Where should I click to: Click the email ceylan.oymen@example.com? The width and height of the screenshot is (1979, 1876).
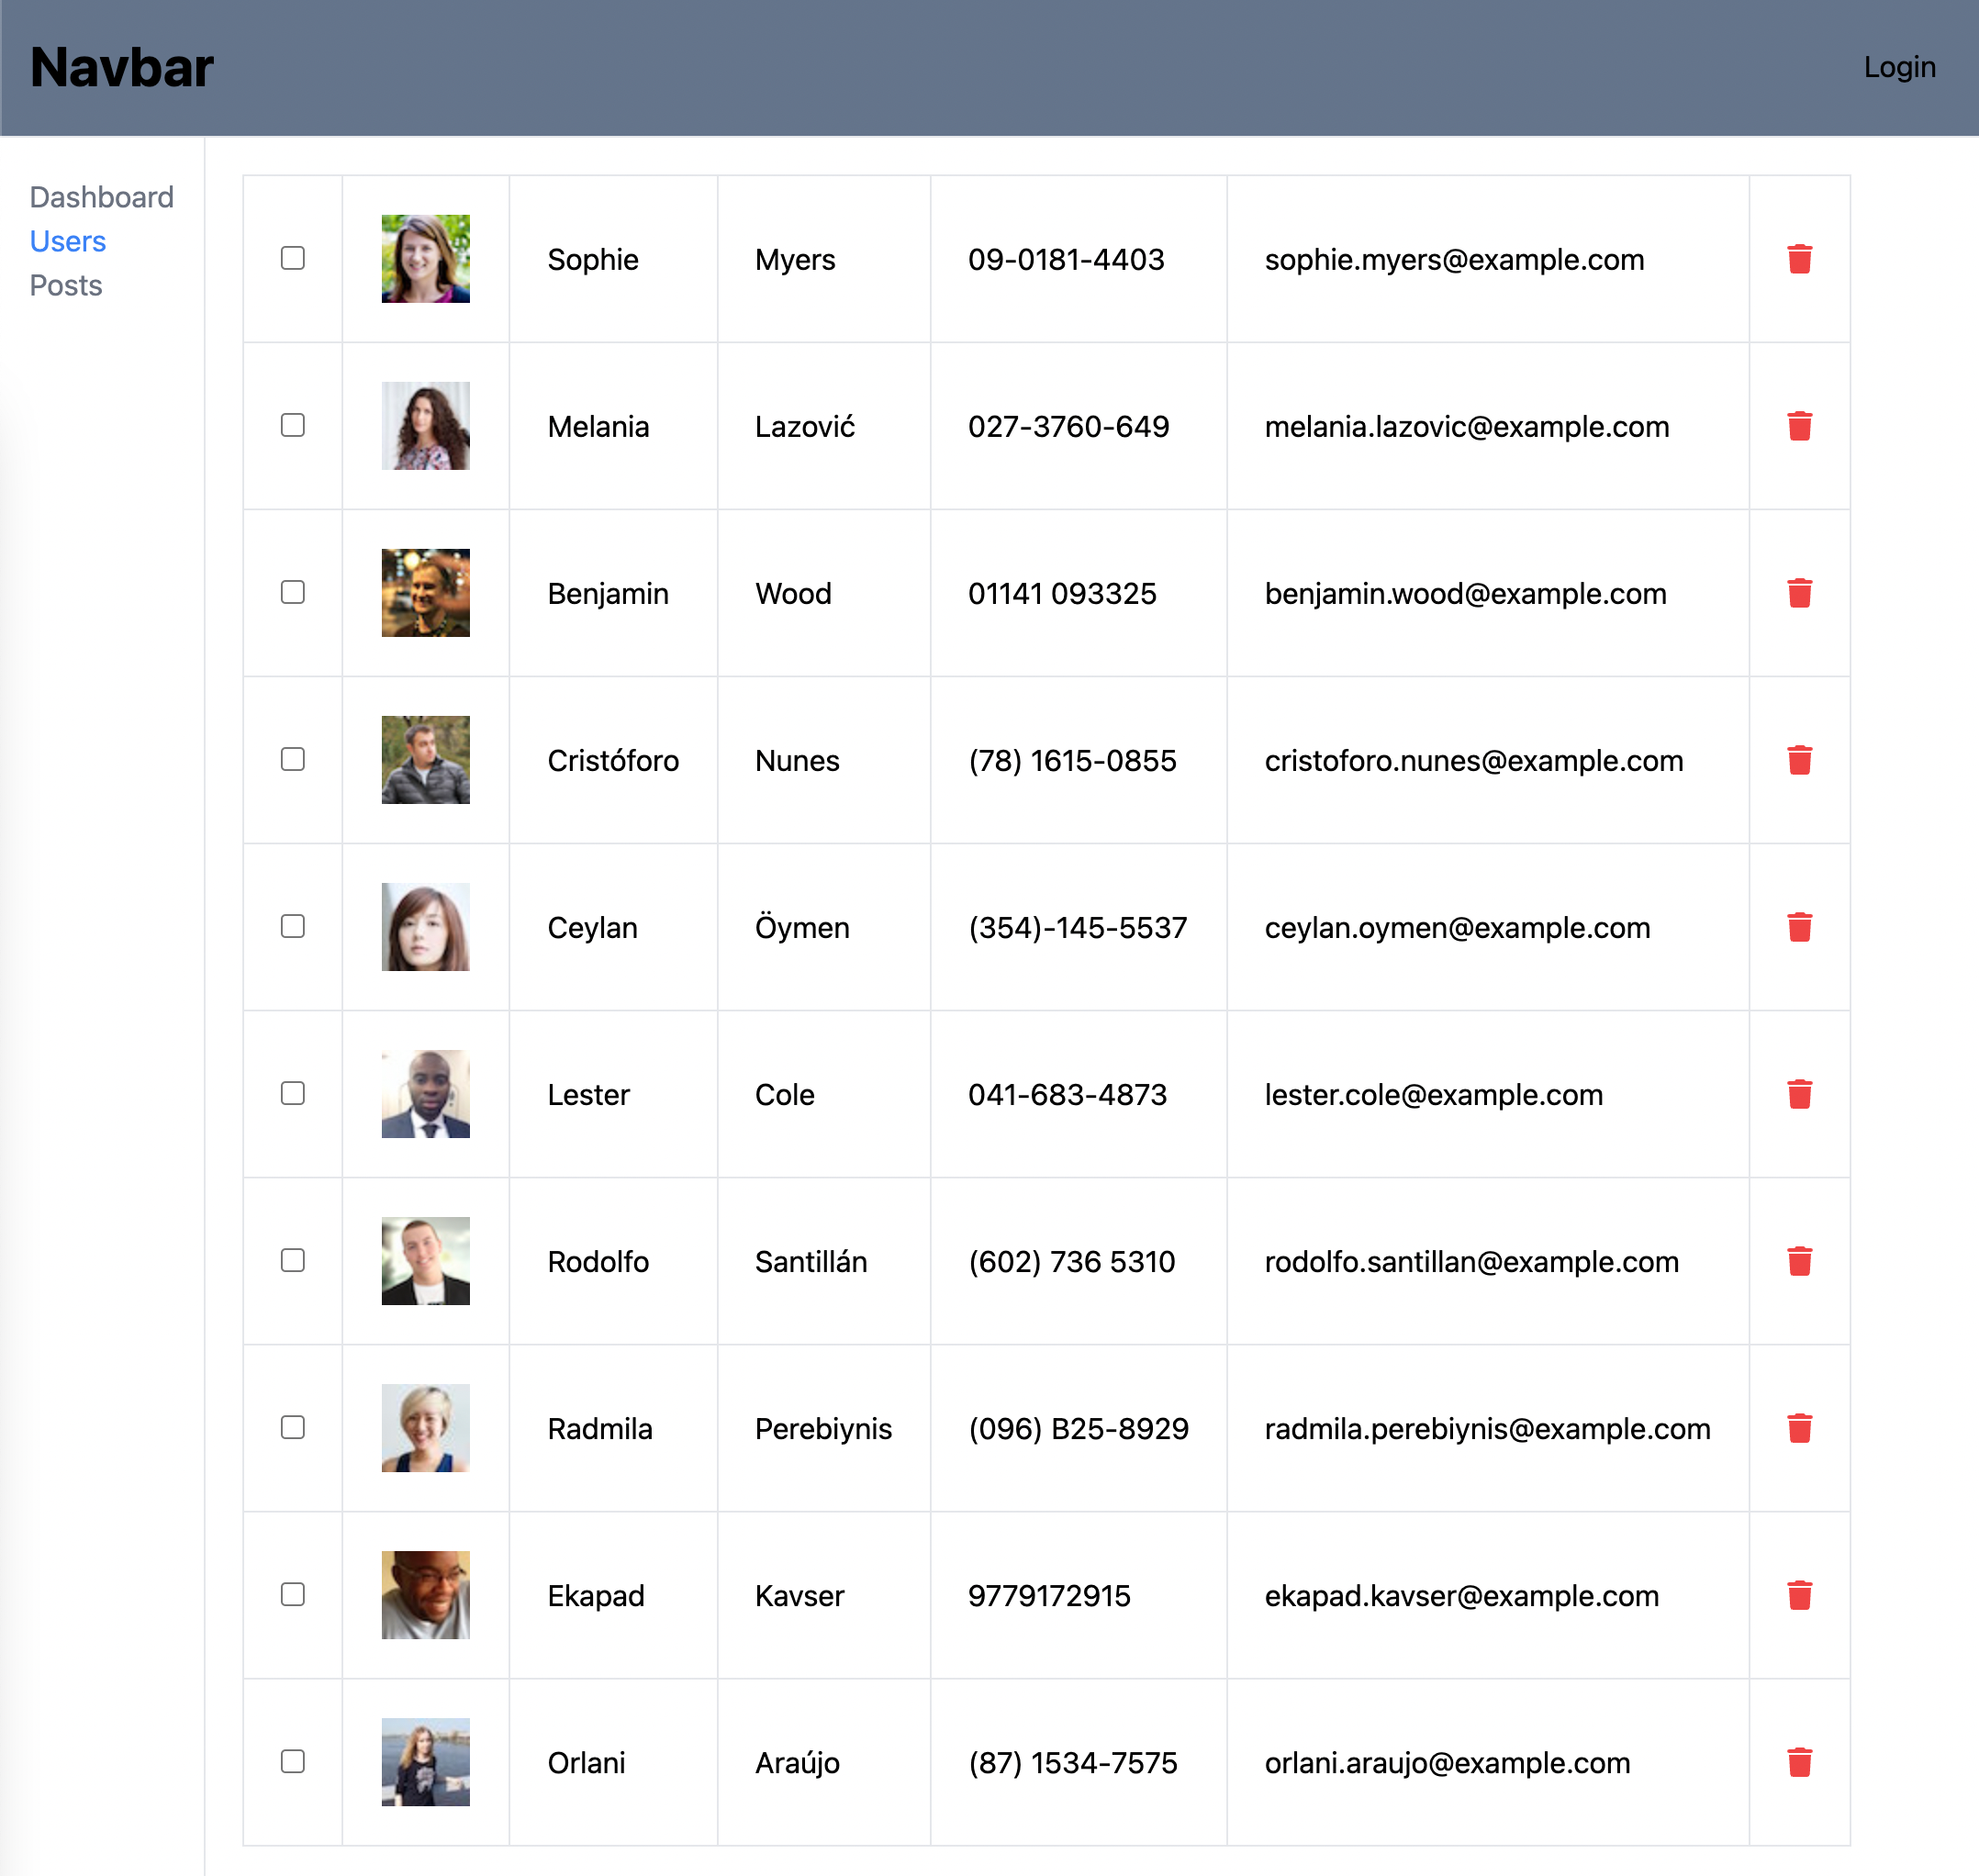click(x=1456, y=927)
